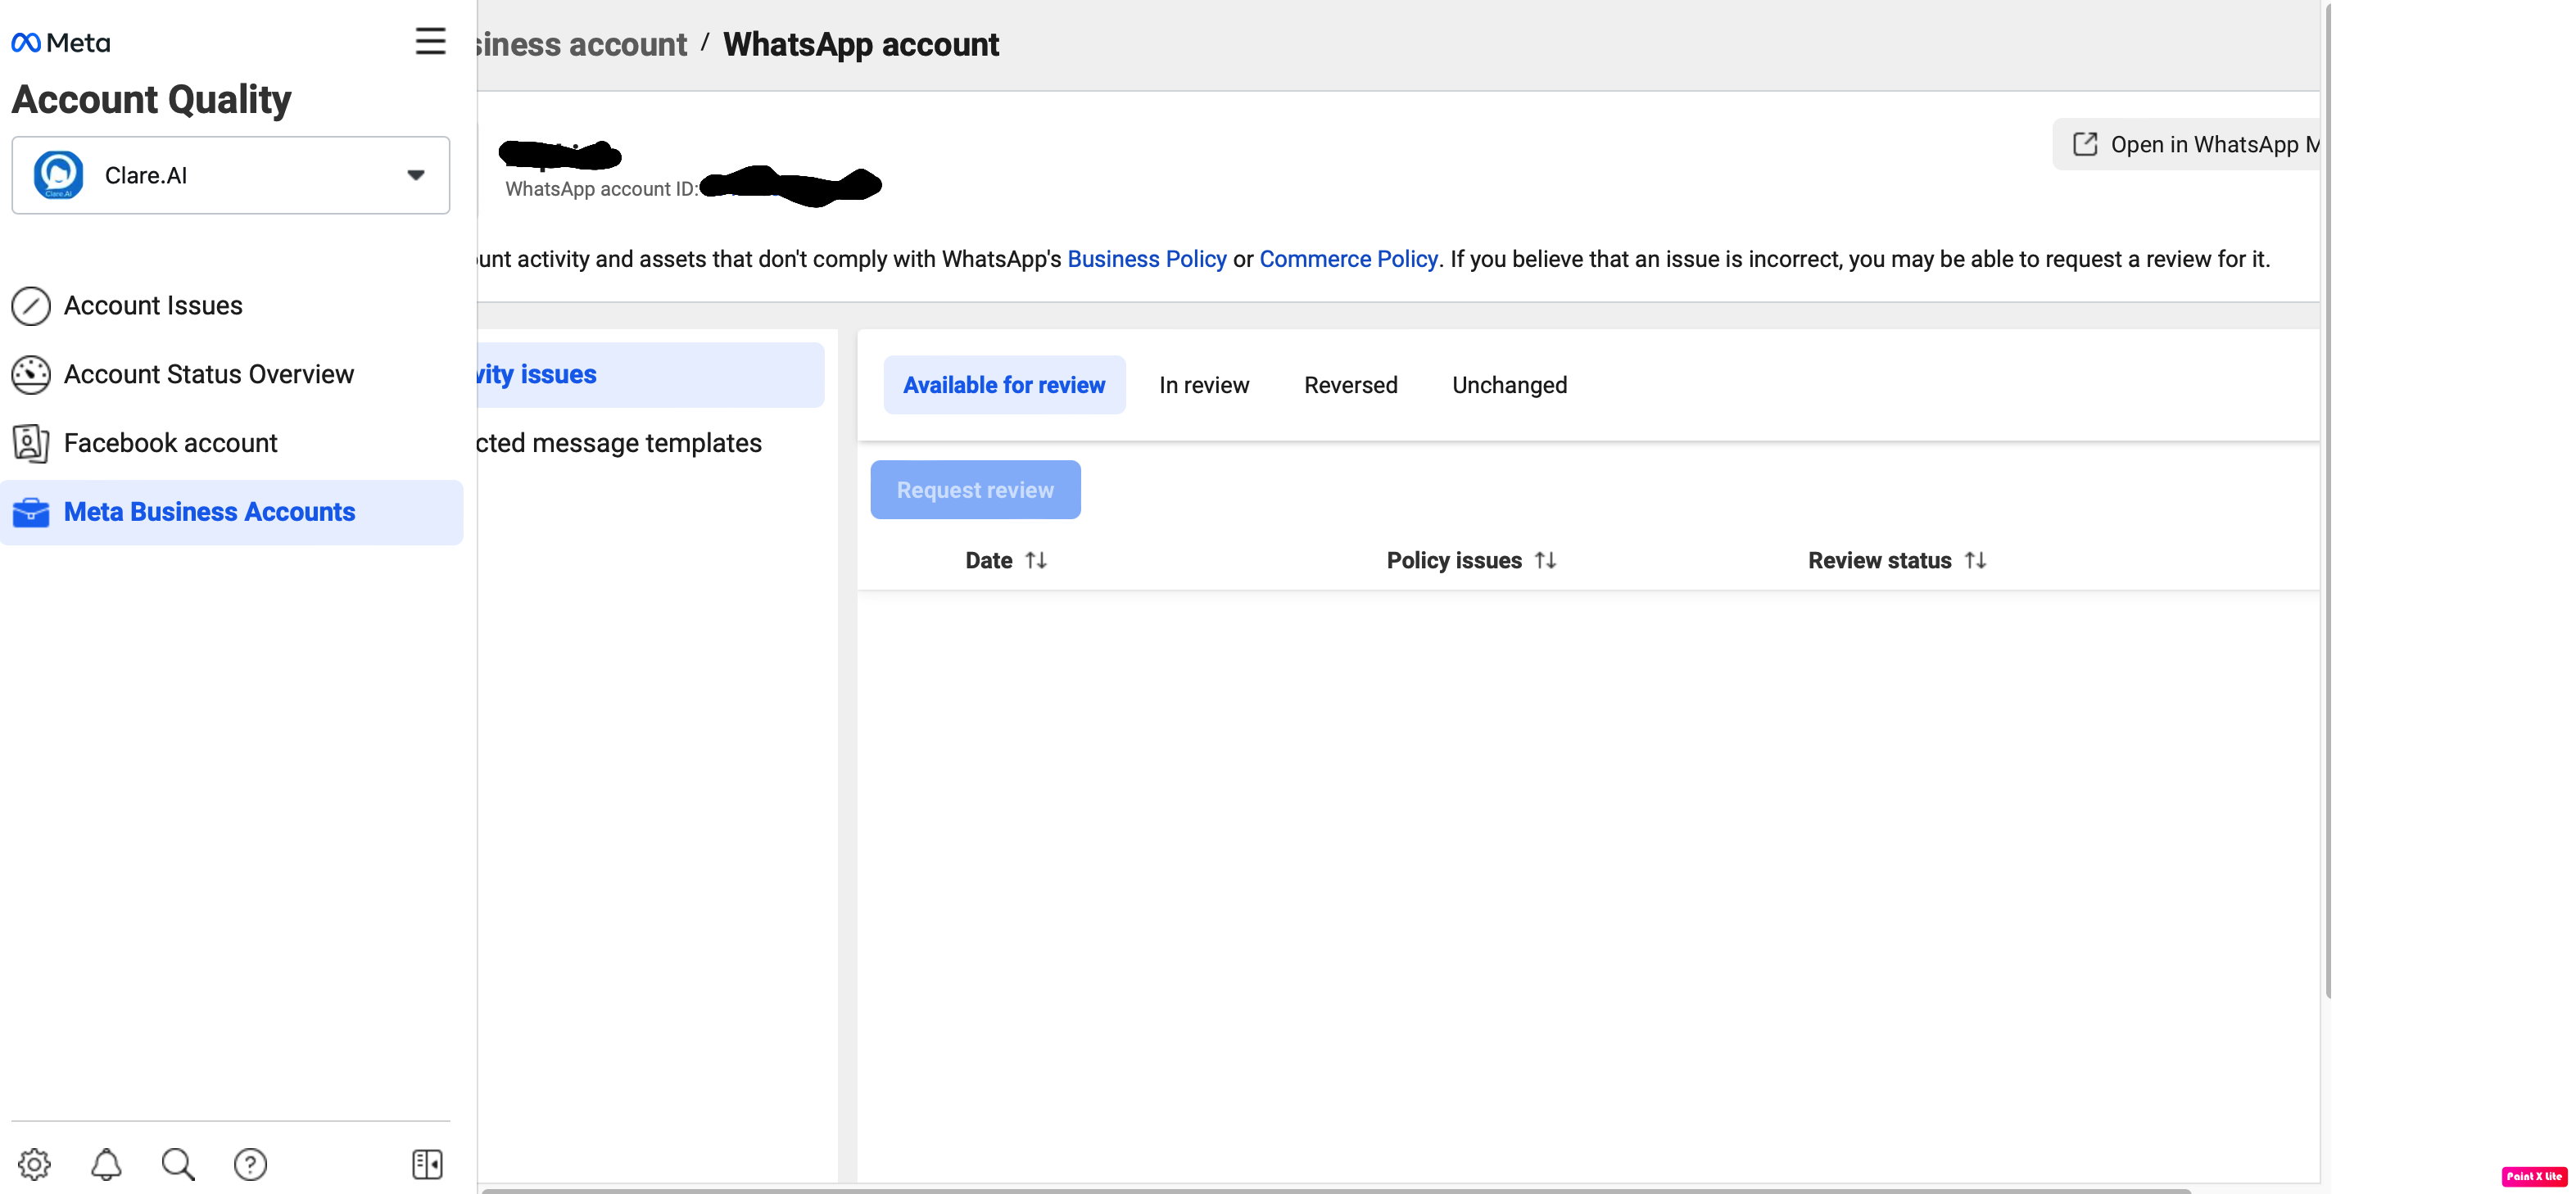Click the Policy issues column header
Screen dimensions: 2576x1194
(x=1454, y=561)
